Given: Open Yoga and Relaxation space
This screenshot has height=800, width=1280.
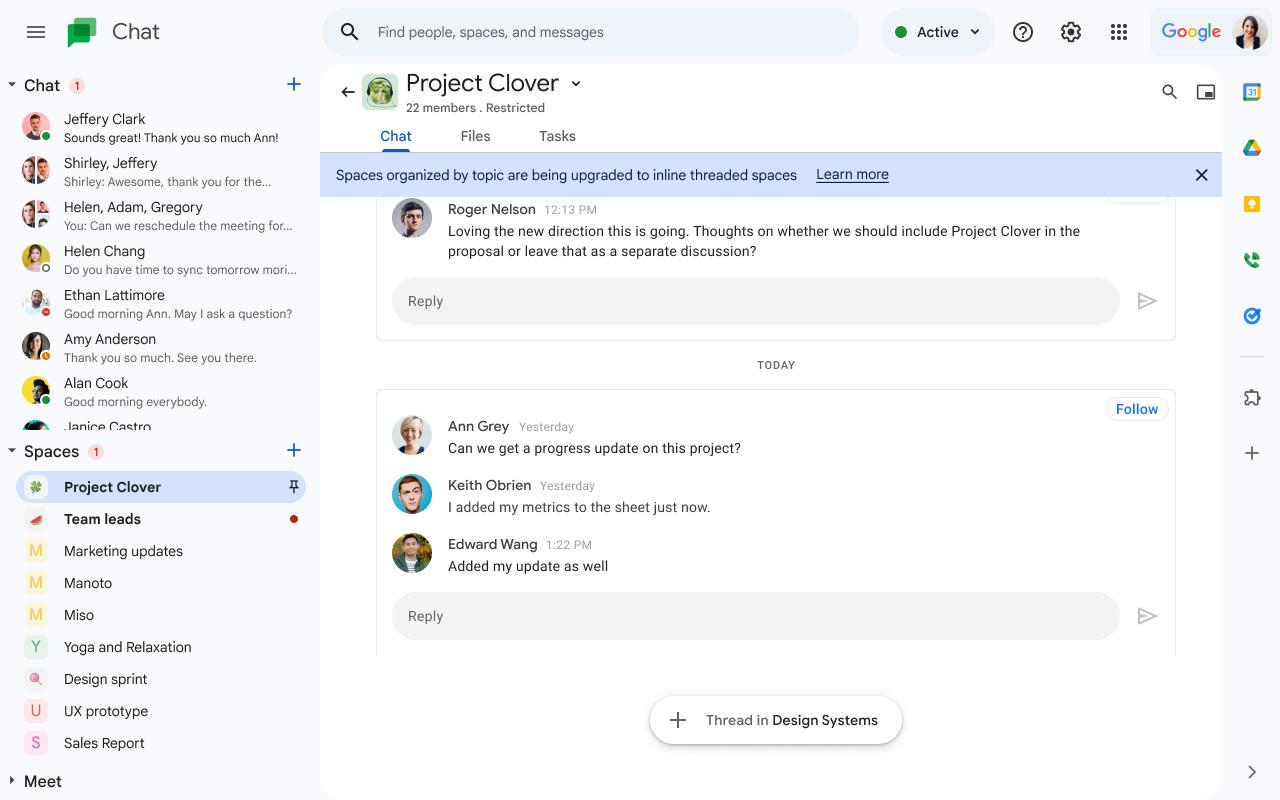Looking at the screenshot, I should [160, 647].
